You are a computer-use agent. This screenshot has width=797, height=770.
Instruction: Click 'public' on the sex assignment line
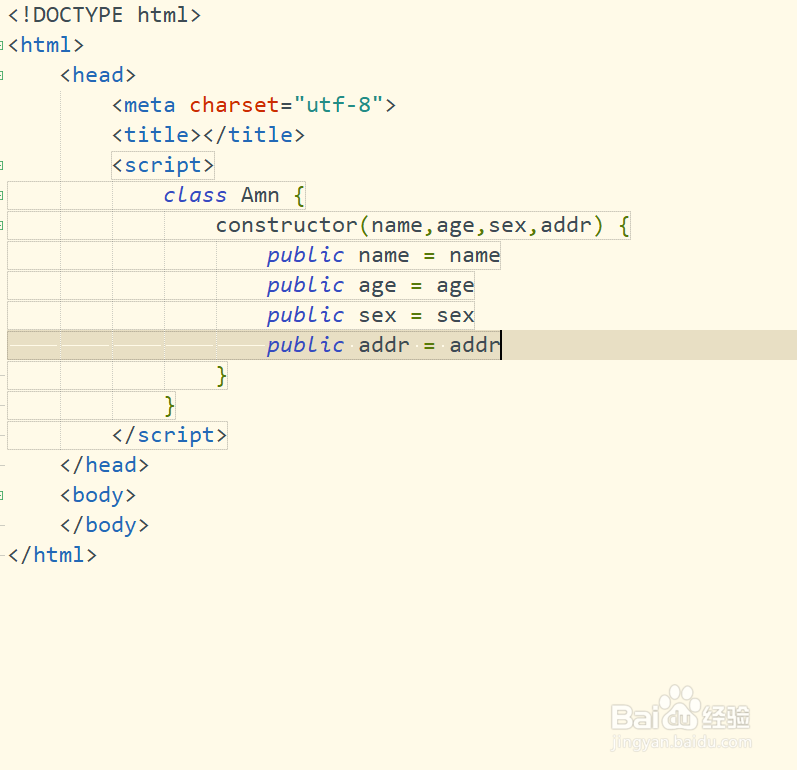tap(305, 316)
